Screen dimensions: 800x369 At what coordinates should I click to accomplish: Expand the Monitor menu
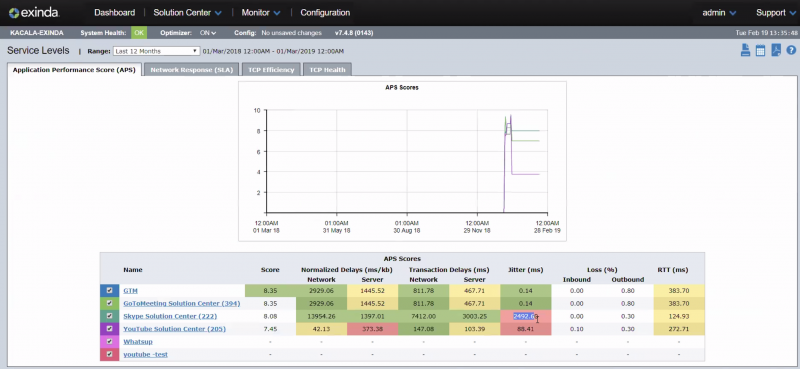point(261,13)
